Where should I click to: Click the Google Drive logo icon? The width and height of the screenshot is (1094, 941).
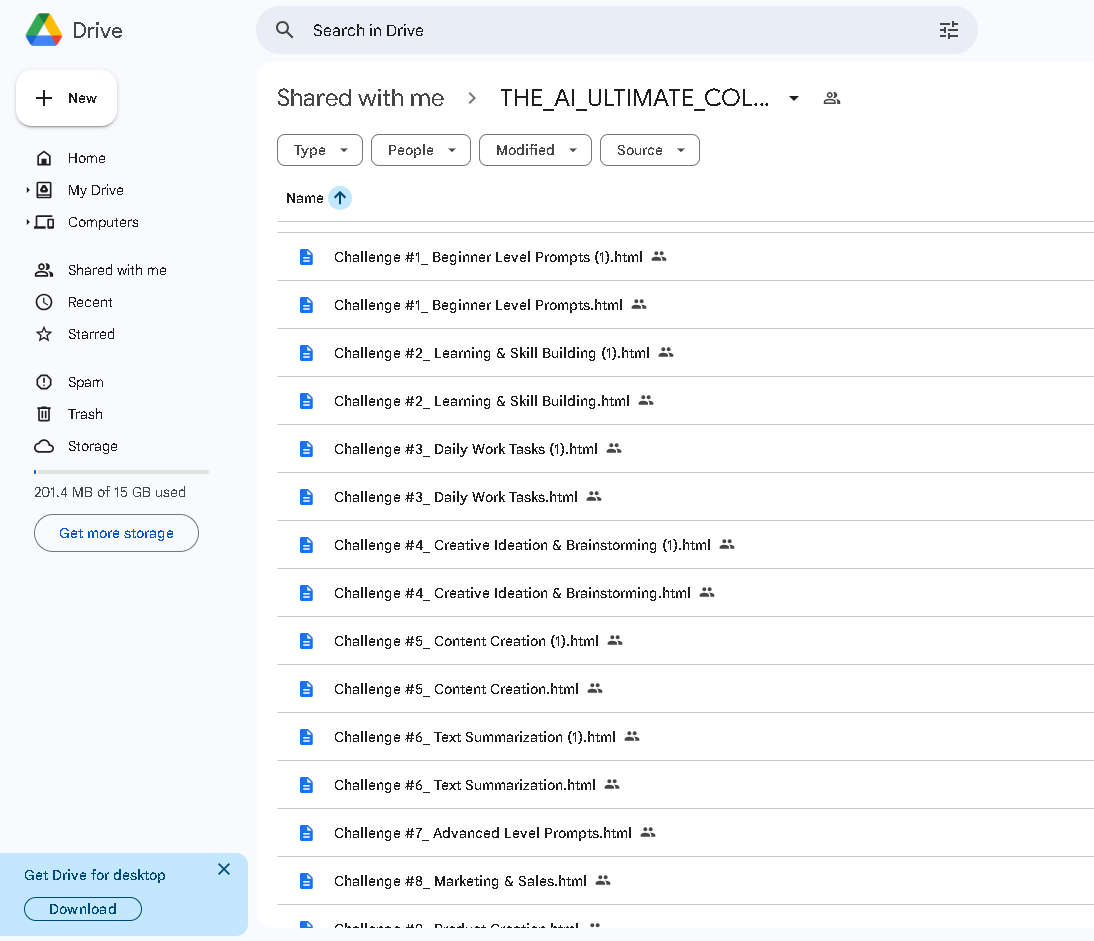click(x=44, y=30)
